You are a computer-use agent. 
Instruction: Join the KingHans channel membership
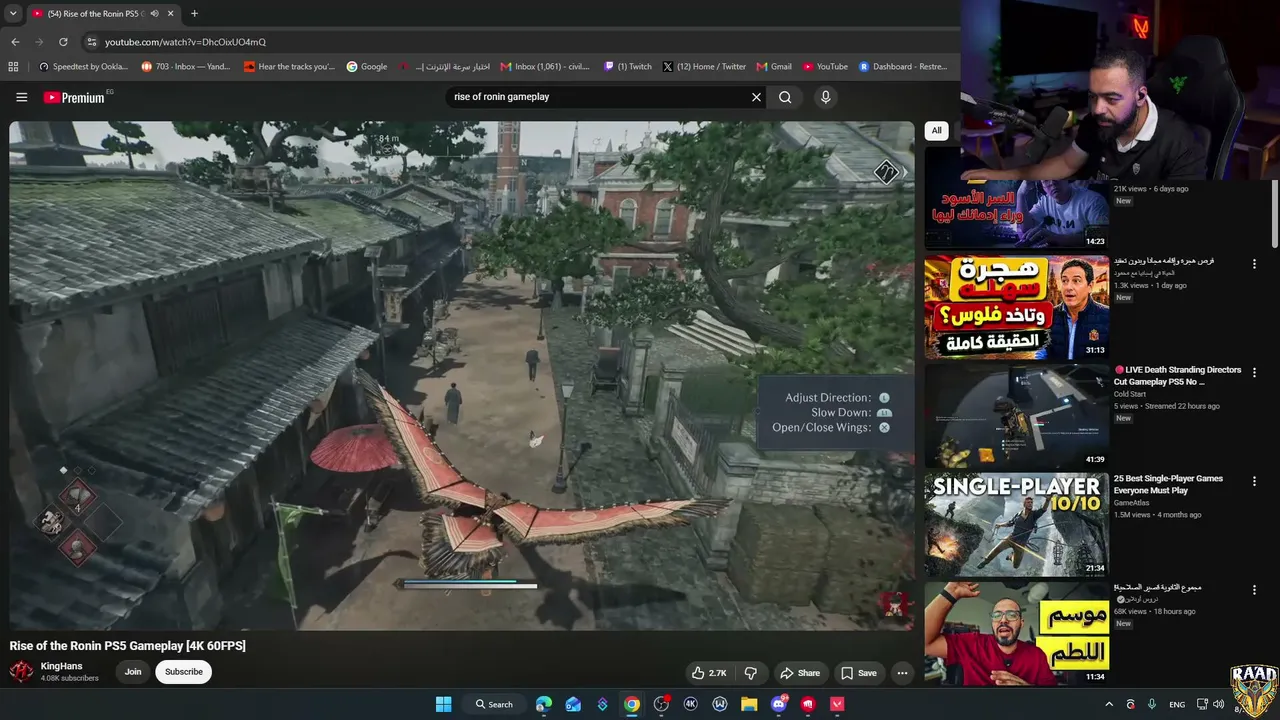[x=133, y=672]
